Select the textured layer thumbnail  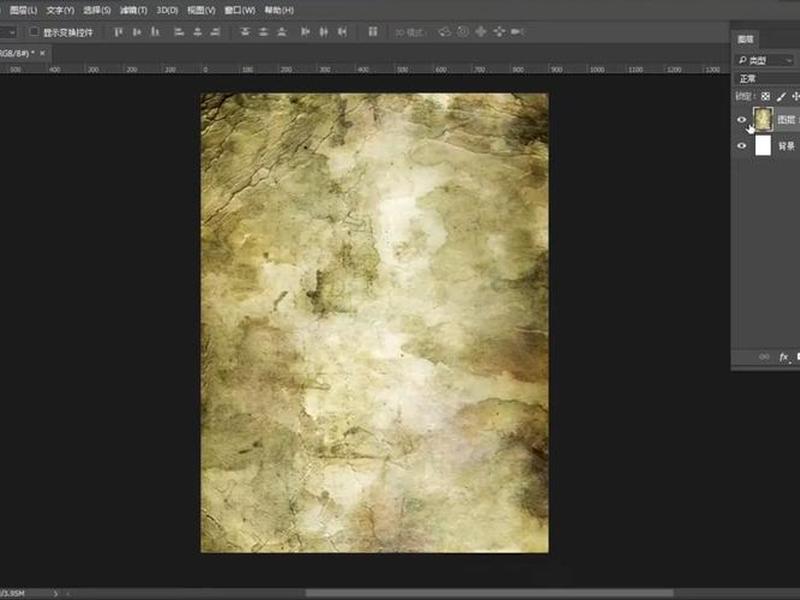(x=763, y=120)
